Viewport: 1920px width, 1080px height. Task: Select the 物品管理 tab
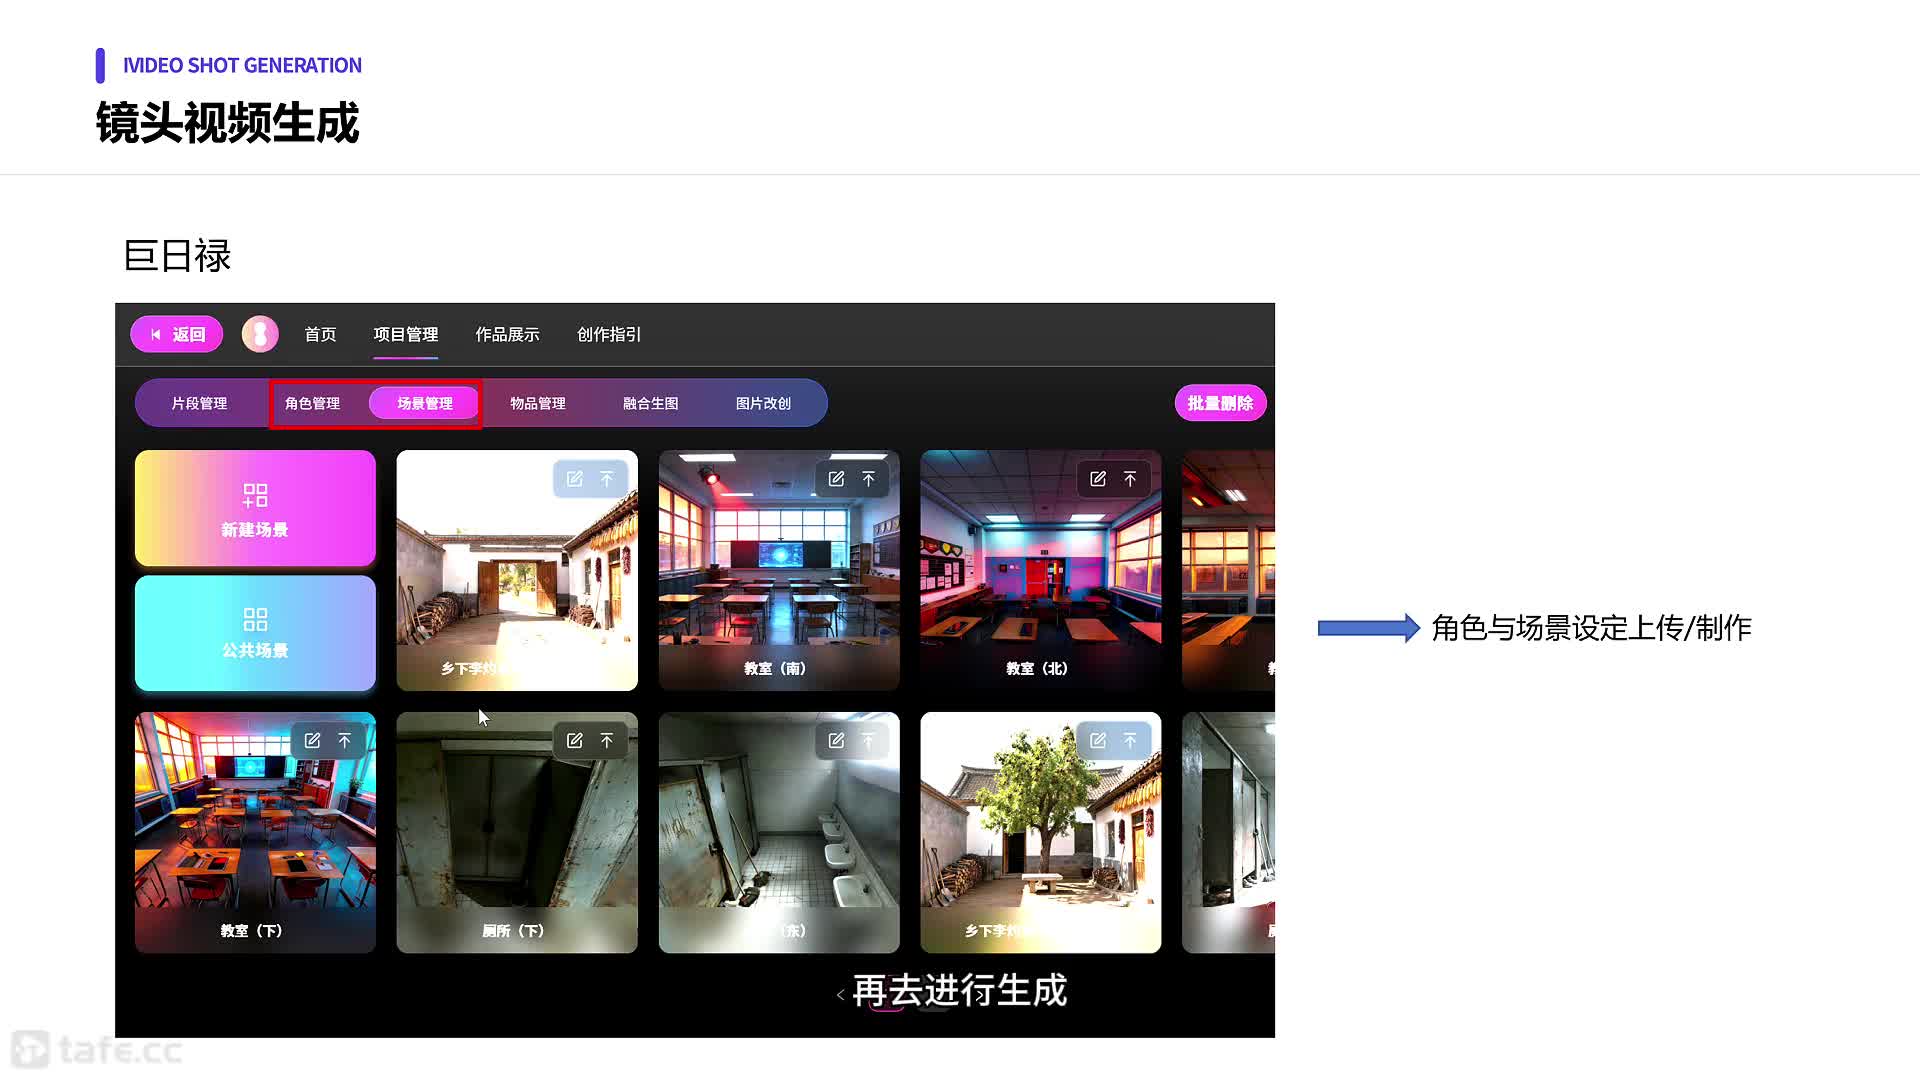coord(538,403)
